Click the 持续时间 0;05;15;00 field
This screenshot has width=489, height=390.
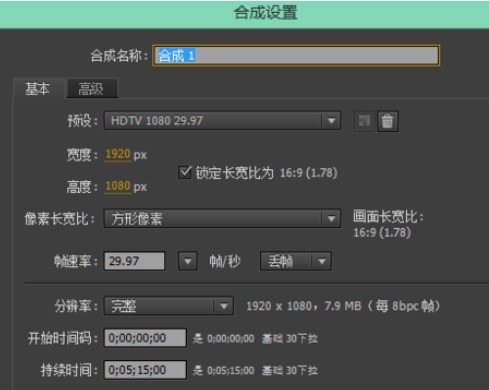145,370
